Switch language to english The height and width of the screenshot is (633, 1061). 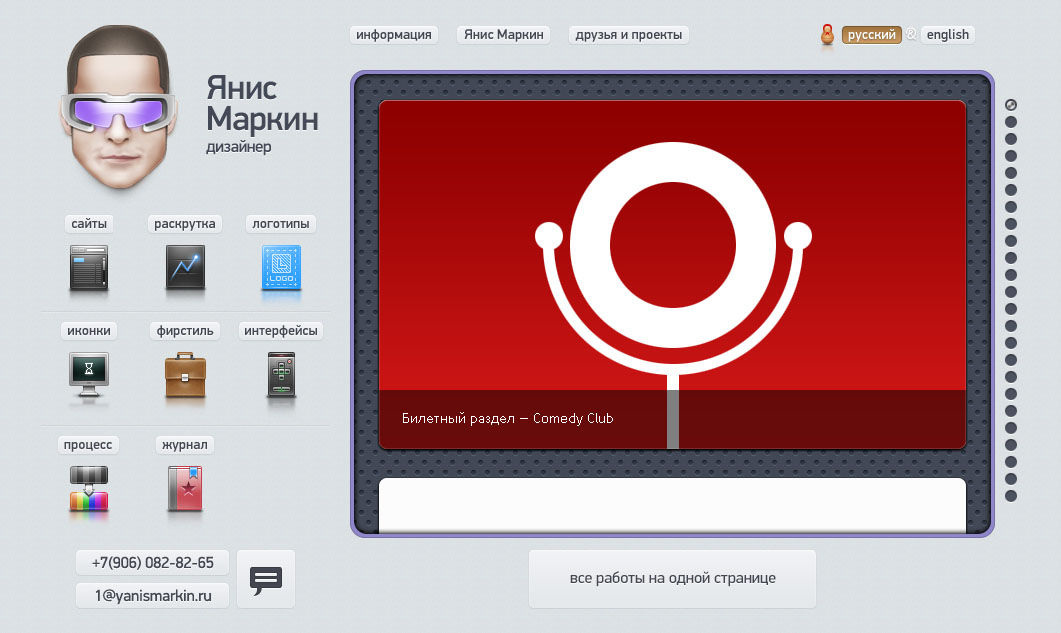947,35
